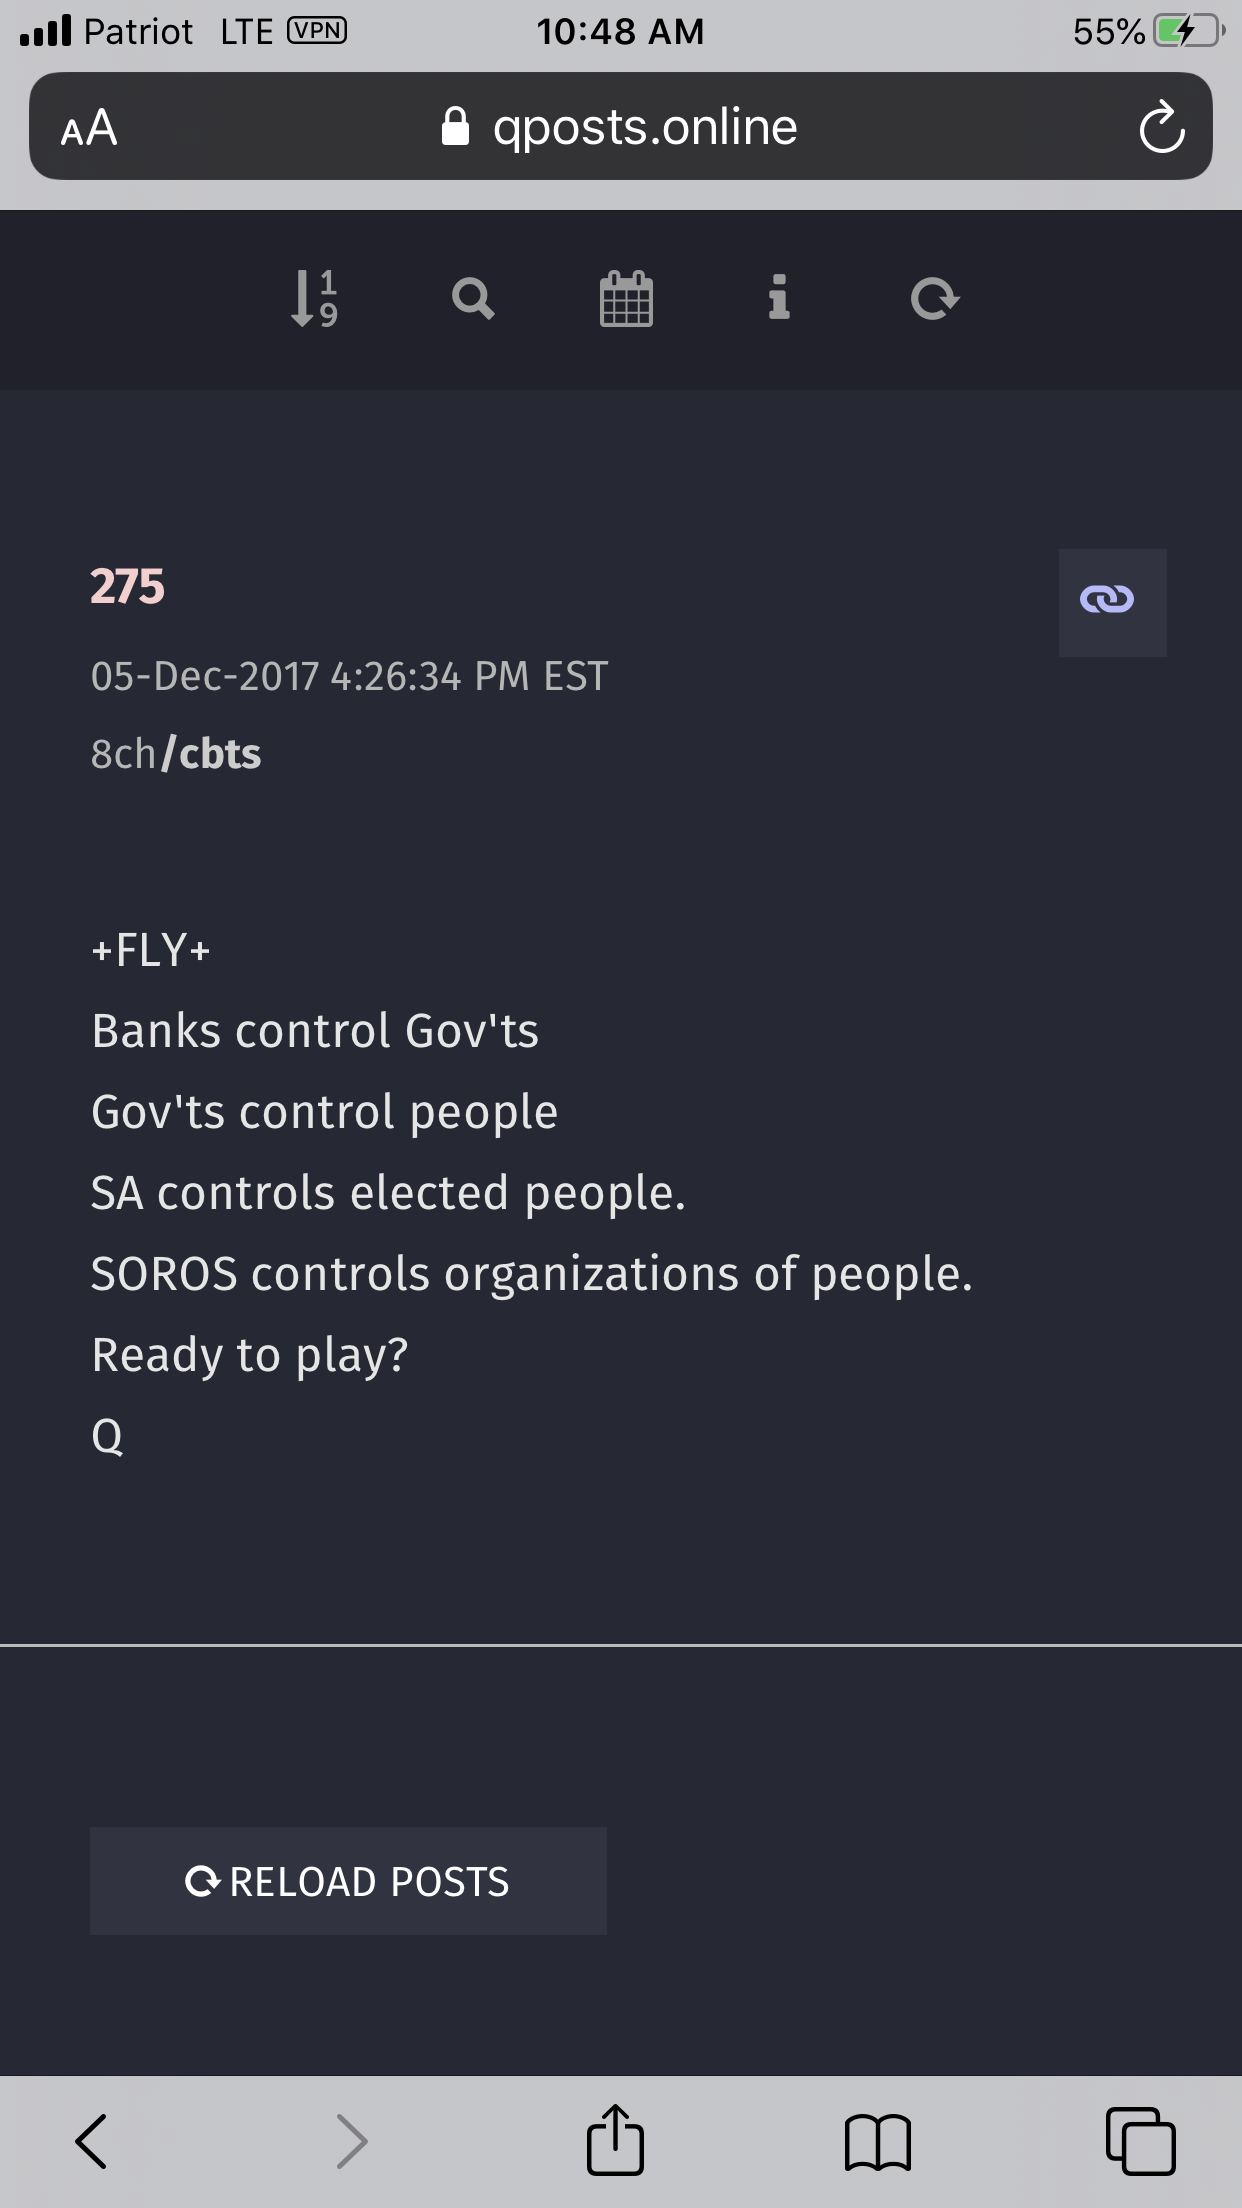This screenshot has width=1242, height=2208.
Task: Go forward with Safari forward chevron
Action: [x=351, y=2141]
